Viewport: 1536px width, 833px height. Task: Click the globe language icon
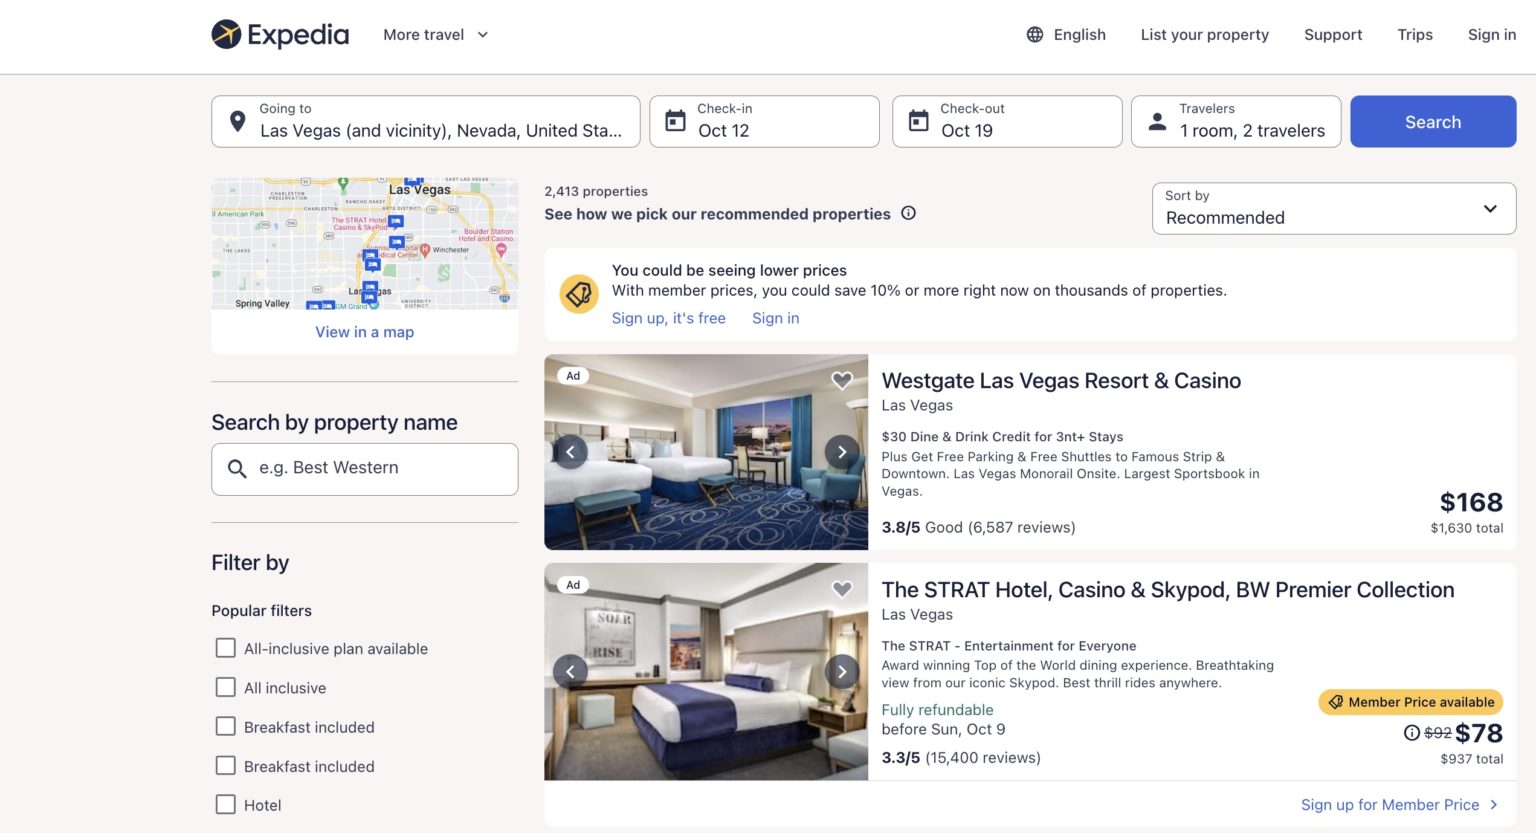(x=1035, y=34)
